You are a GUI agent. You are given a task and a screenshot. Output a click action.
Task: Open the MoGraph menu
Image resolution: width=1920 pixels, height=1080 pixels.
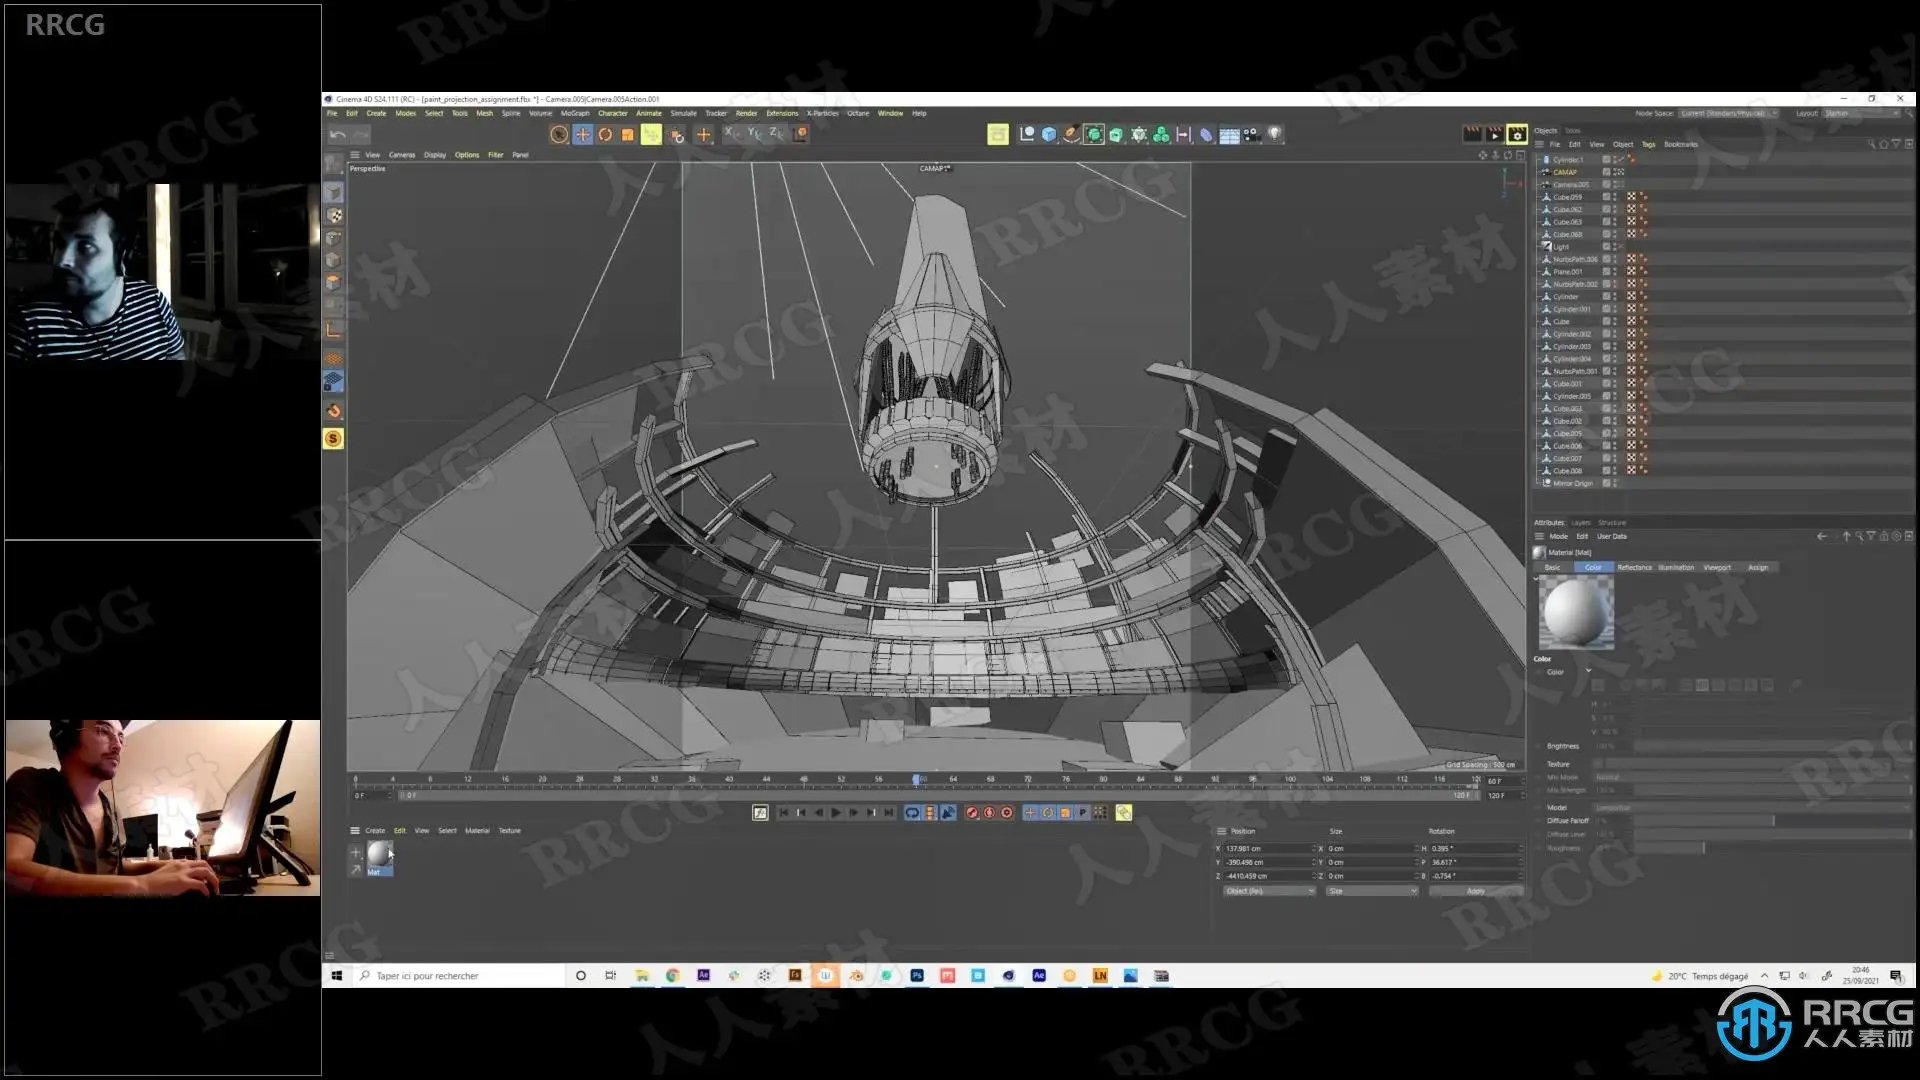click(x=574, y=113)
